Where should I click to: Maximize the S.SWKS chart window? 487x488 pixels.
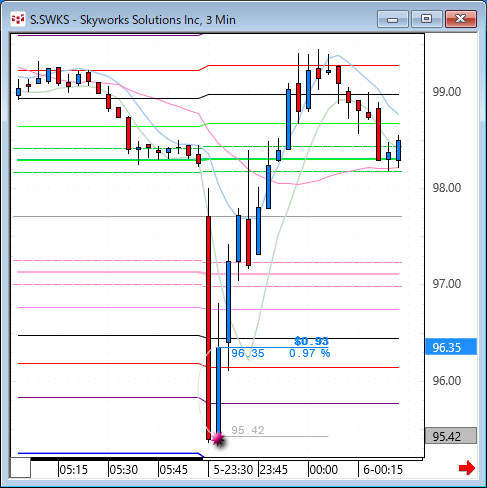pyautogui.click(x=426, y=19)
